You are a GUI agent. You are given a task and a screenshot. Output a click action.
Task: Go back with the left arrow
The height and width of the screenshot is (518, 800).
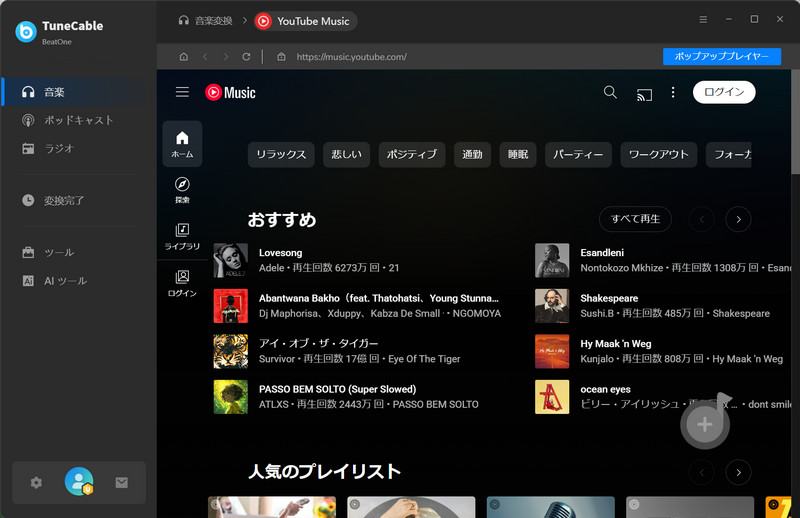pos(205,57)
